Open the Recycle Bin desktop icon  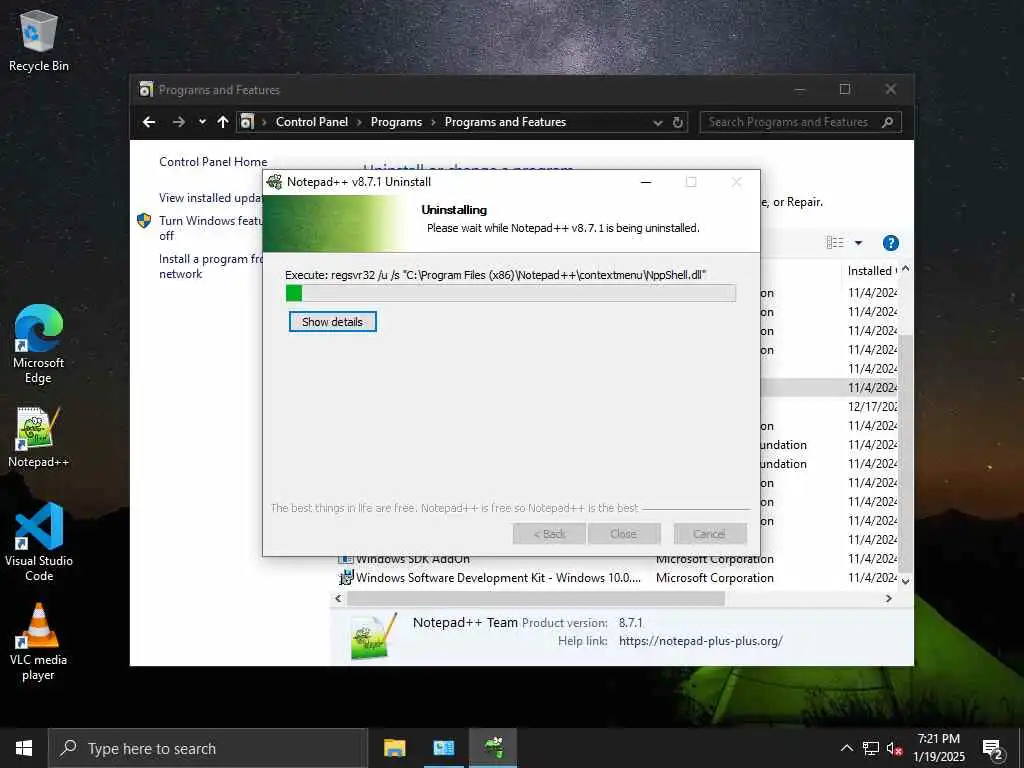tap(39, 40)
